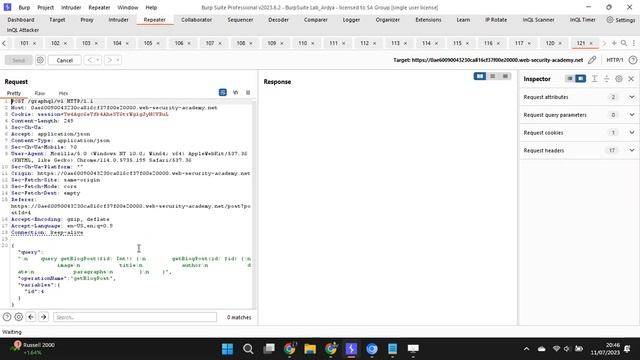Select side-by-side response layout icon

480,76
